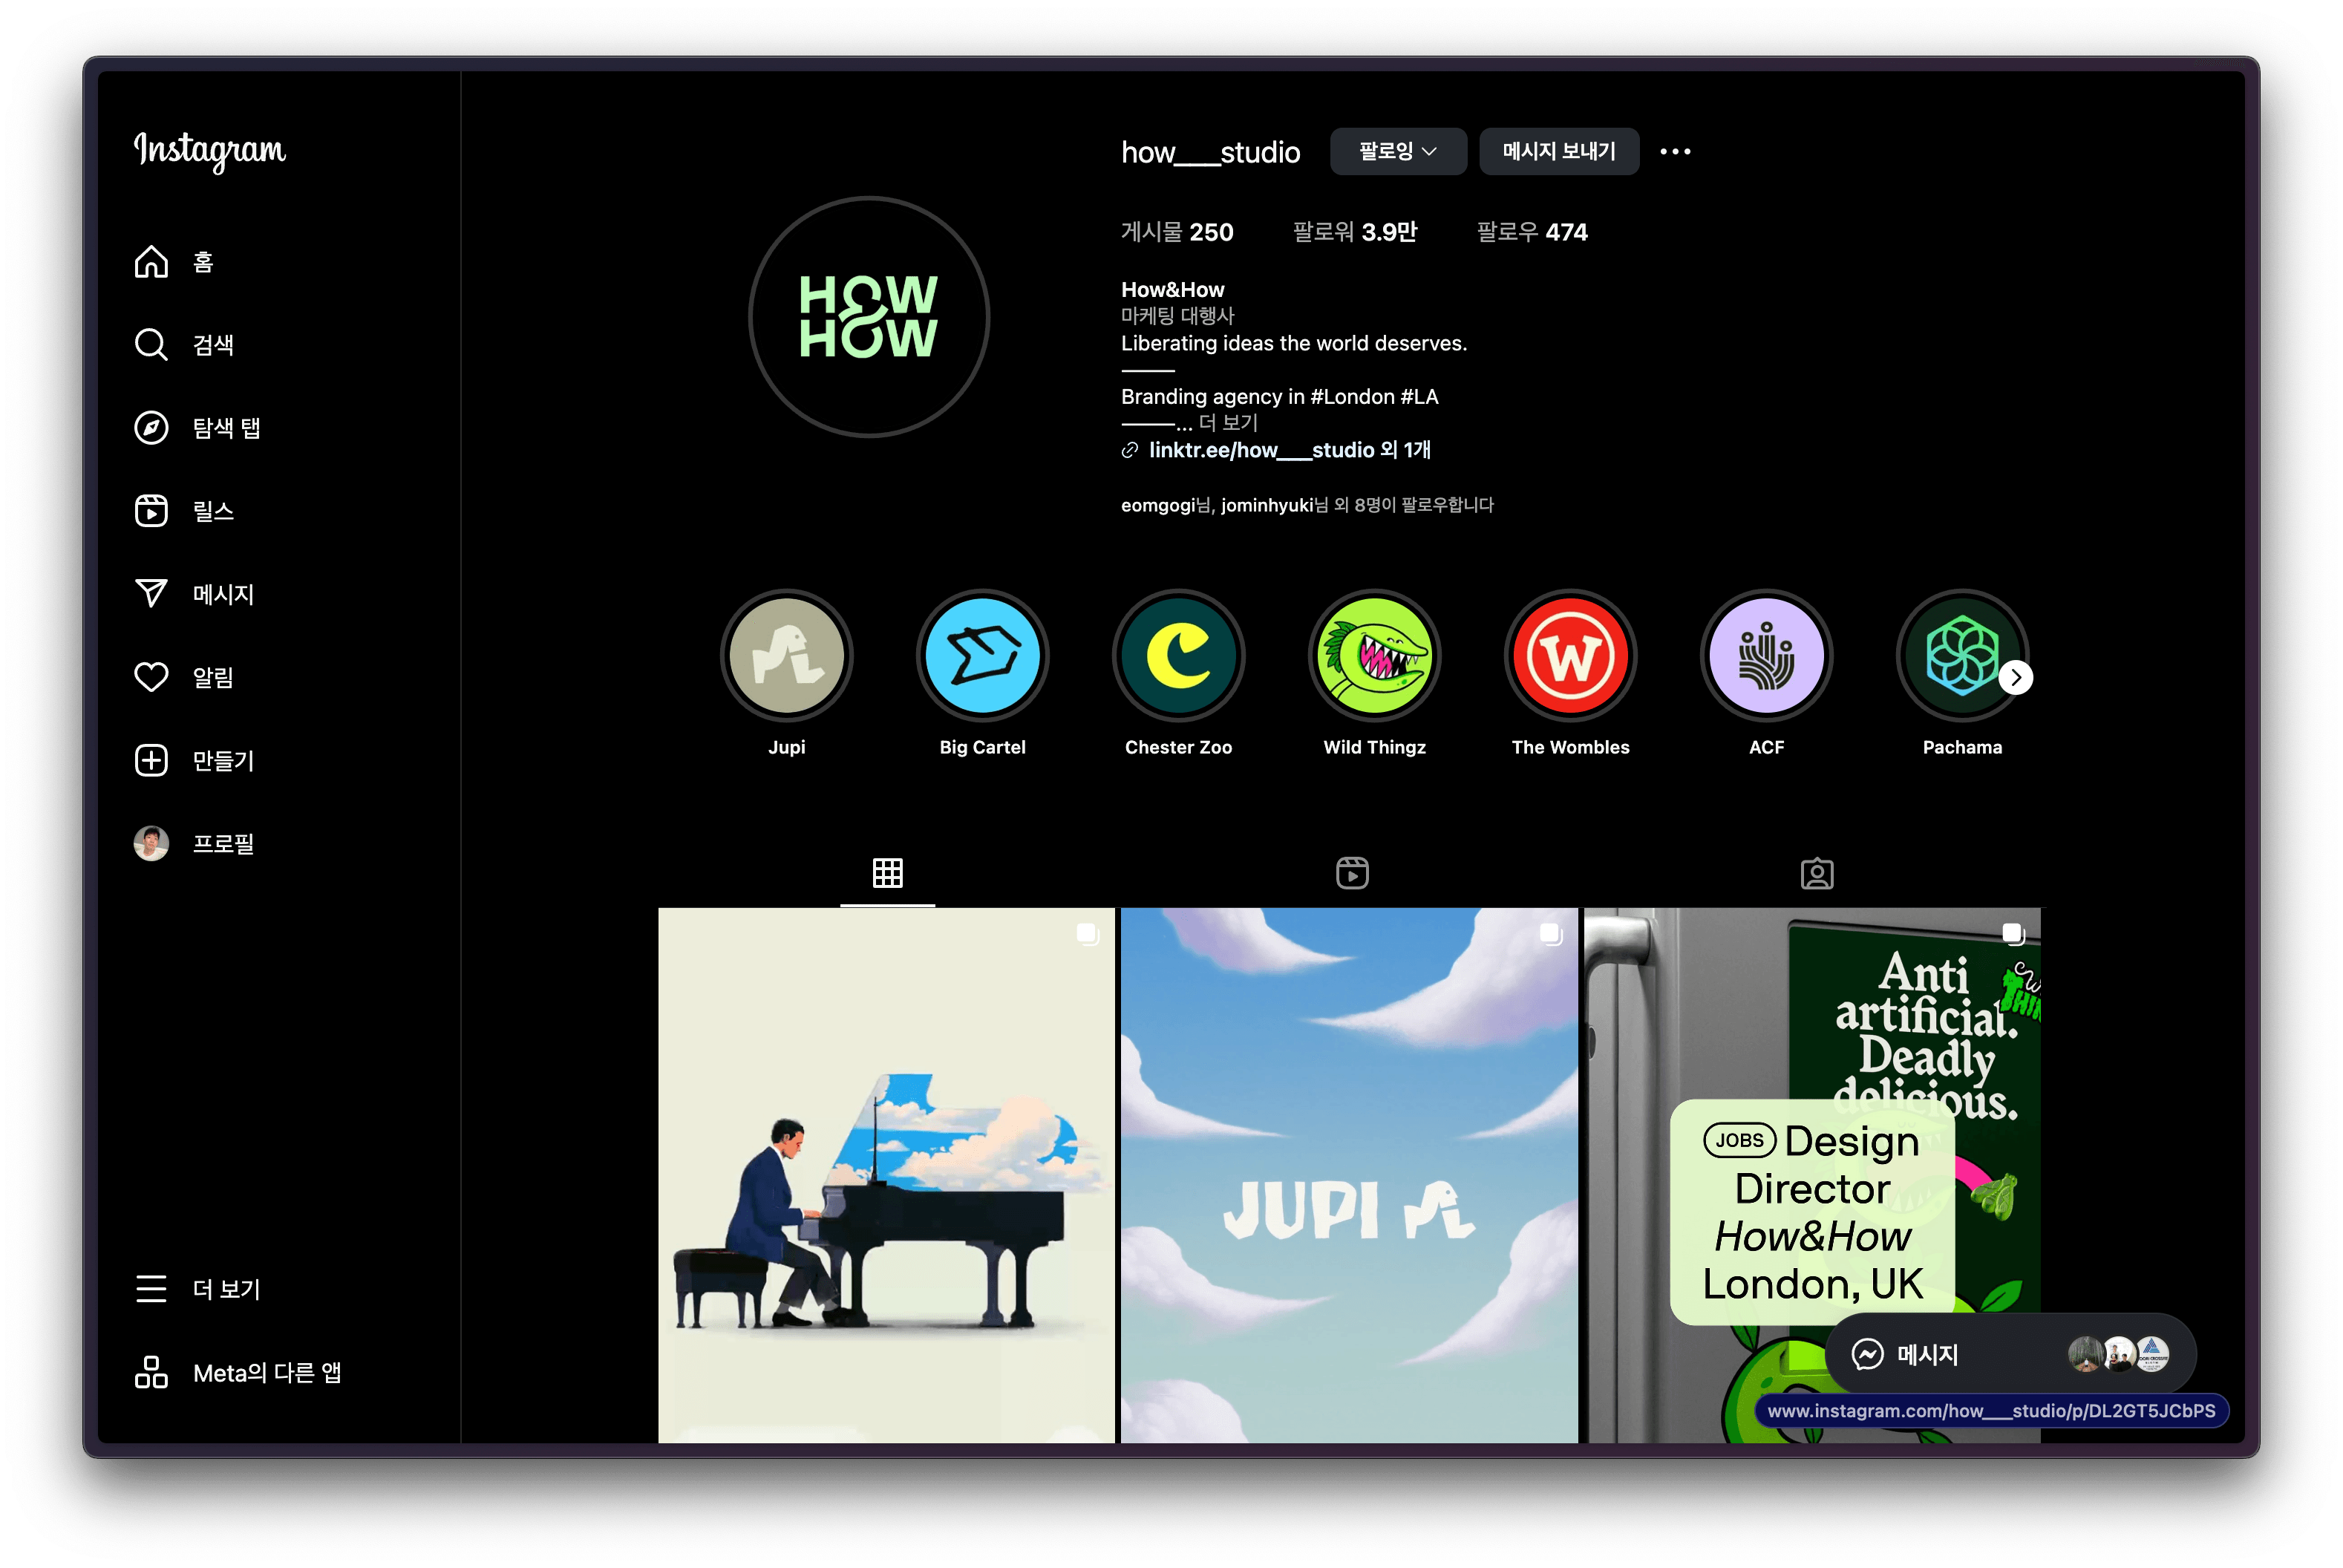Click the create (만들기) plus icon
This screenshot has width=2343, height=1568.
tap(151, 760)
